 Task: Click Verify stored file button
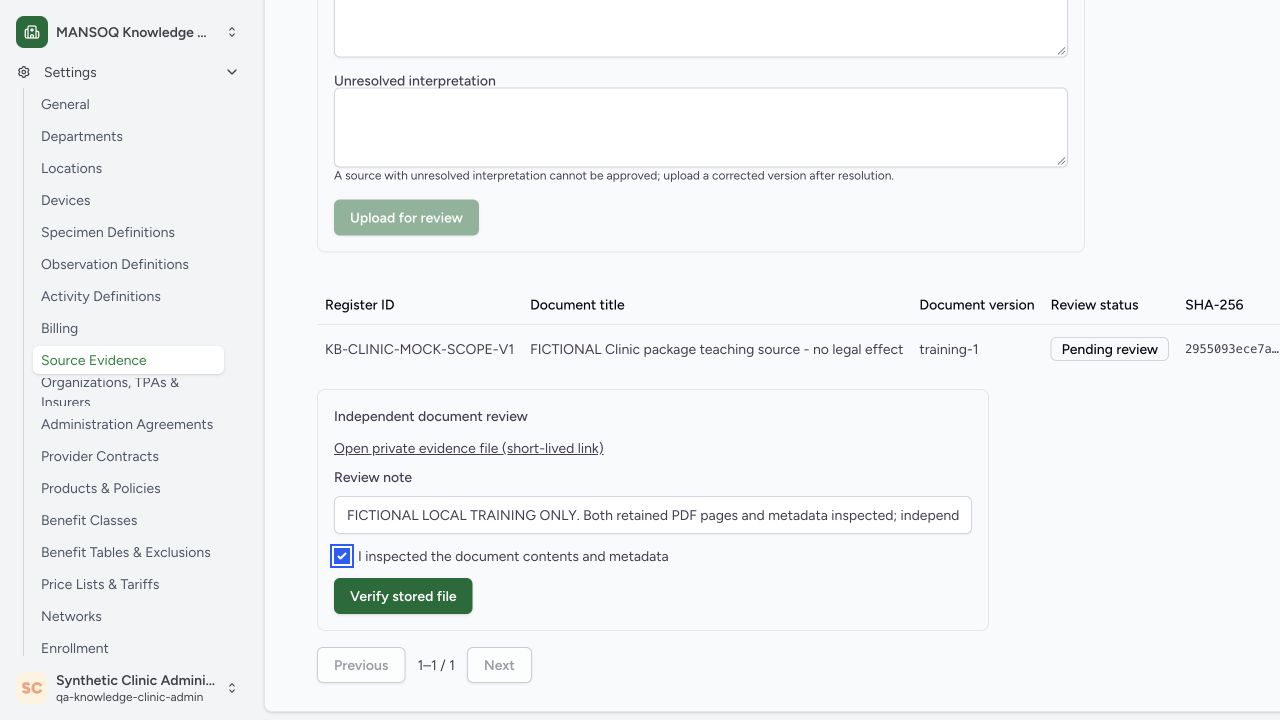pyautogui.click(x=403, y=596)
